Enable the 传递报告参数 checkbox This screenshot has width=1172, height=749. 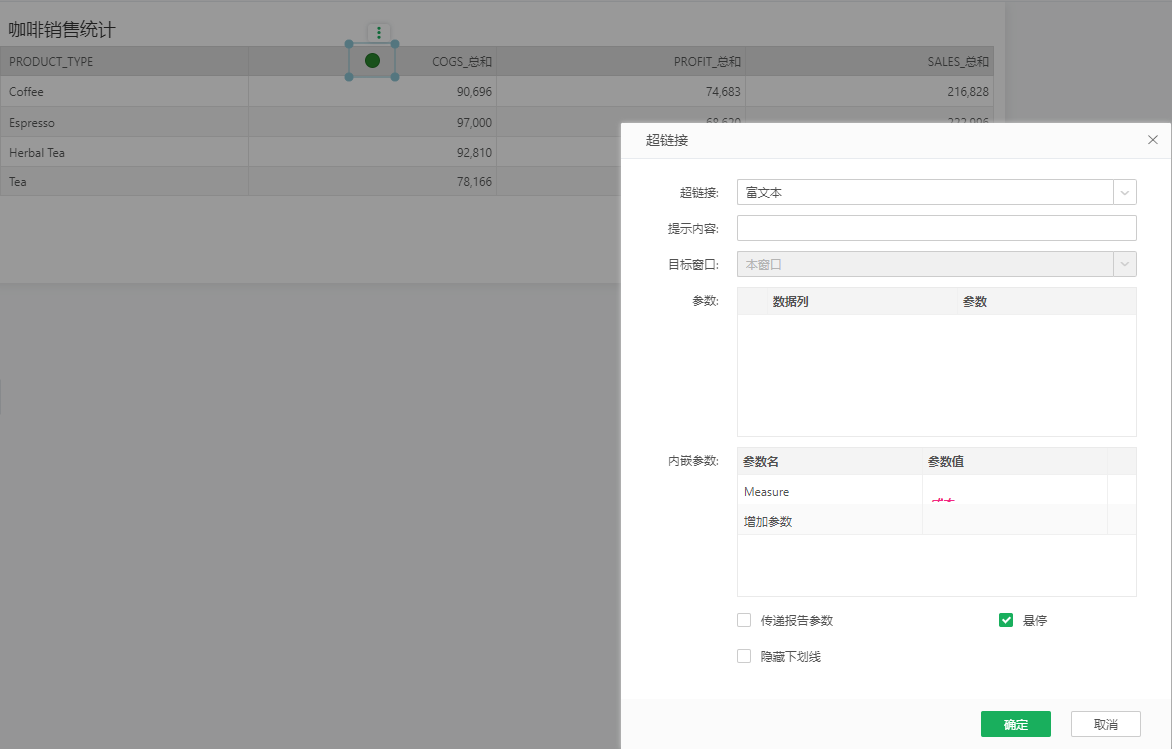[x=744, y=620]
